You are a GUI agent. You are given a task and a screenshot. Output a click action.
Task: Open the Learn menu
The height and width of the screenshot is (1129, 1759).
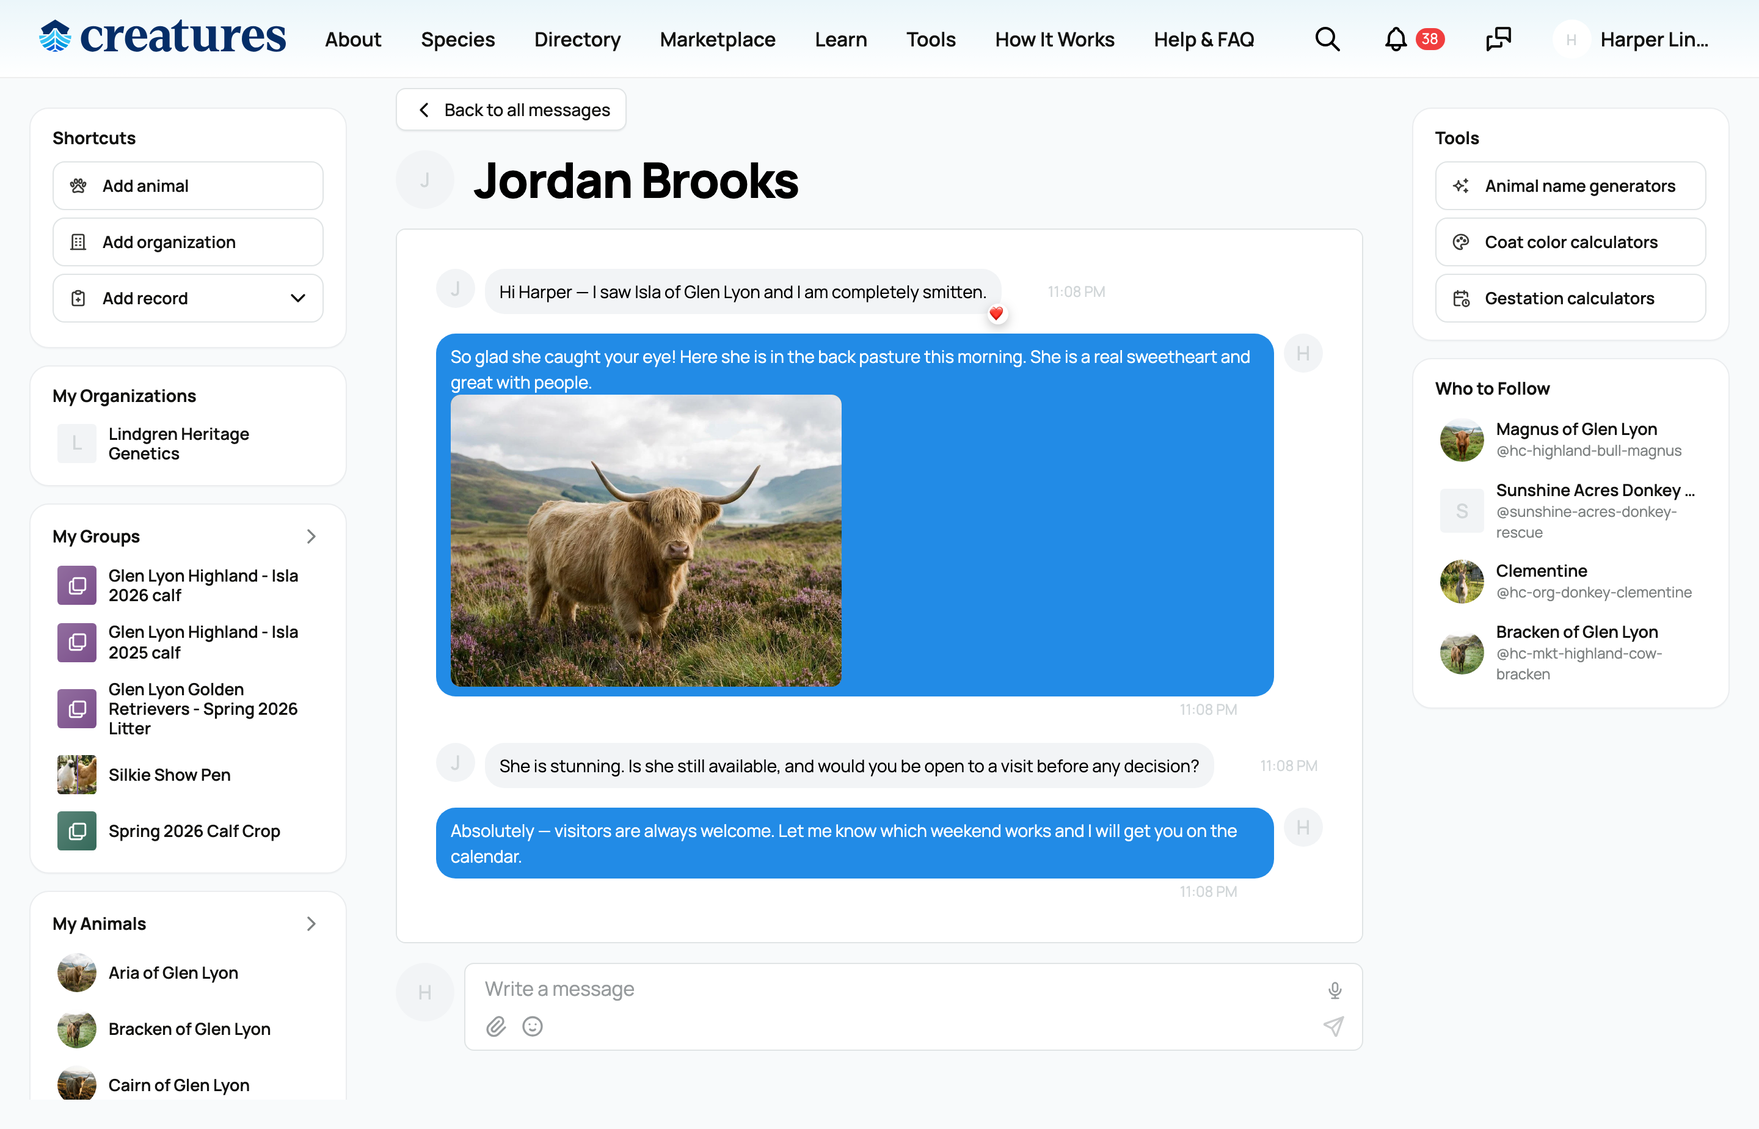(x=841, y=39)
